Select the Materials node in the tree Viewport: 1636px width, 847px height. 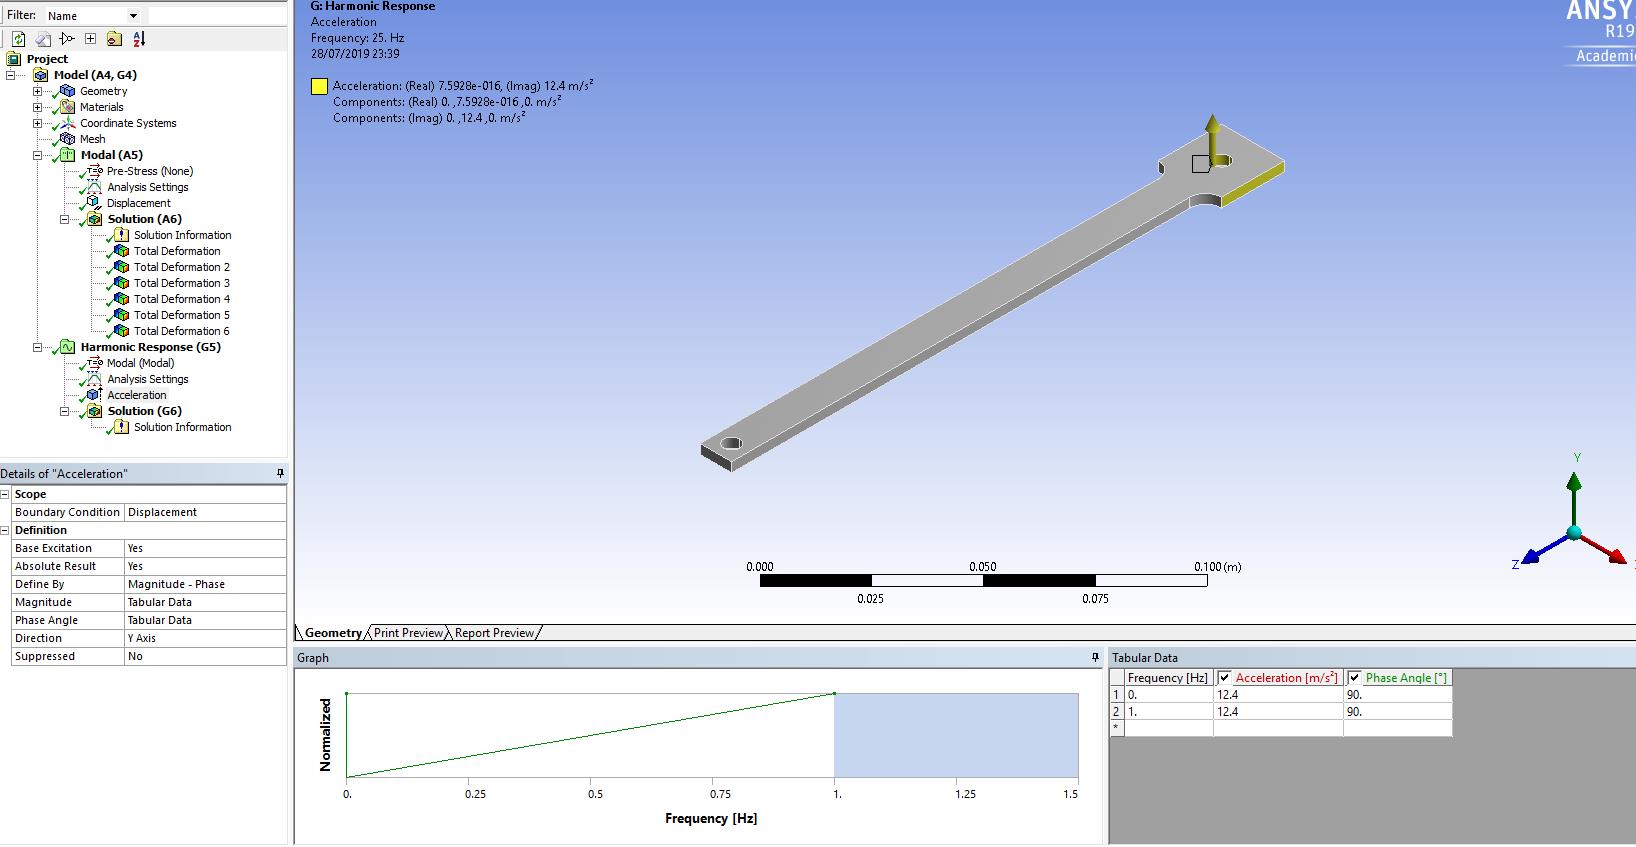101,107
